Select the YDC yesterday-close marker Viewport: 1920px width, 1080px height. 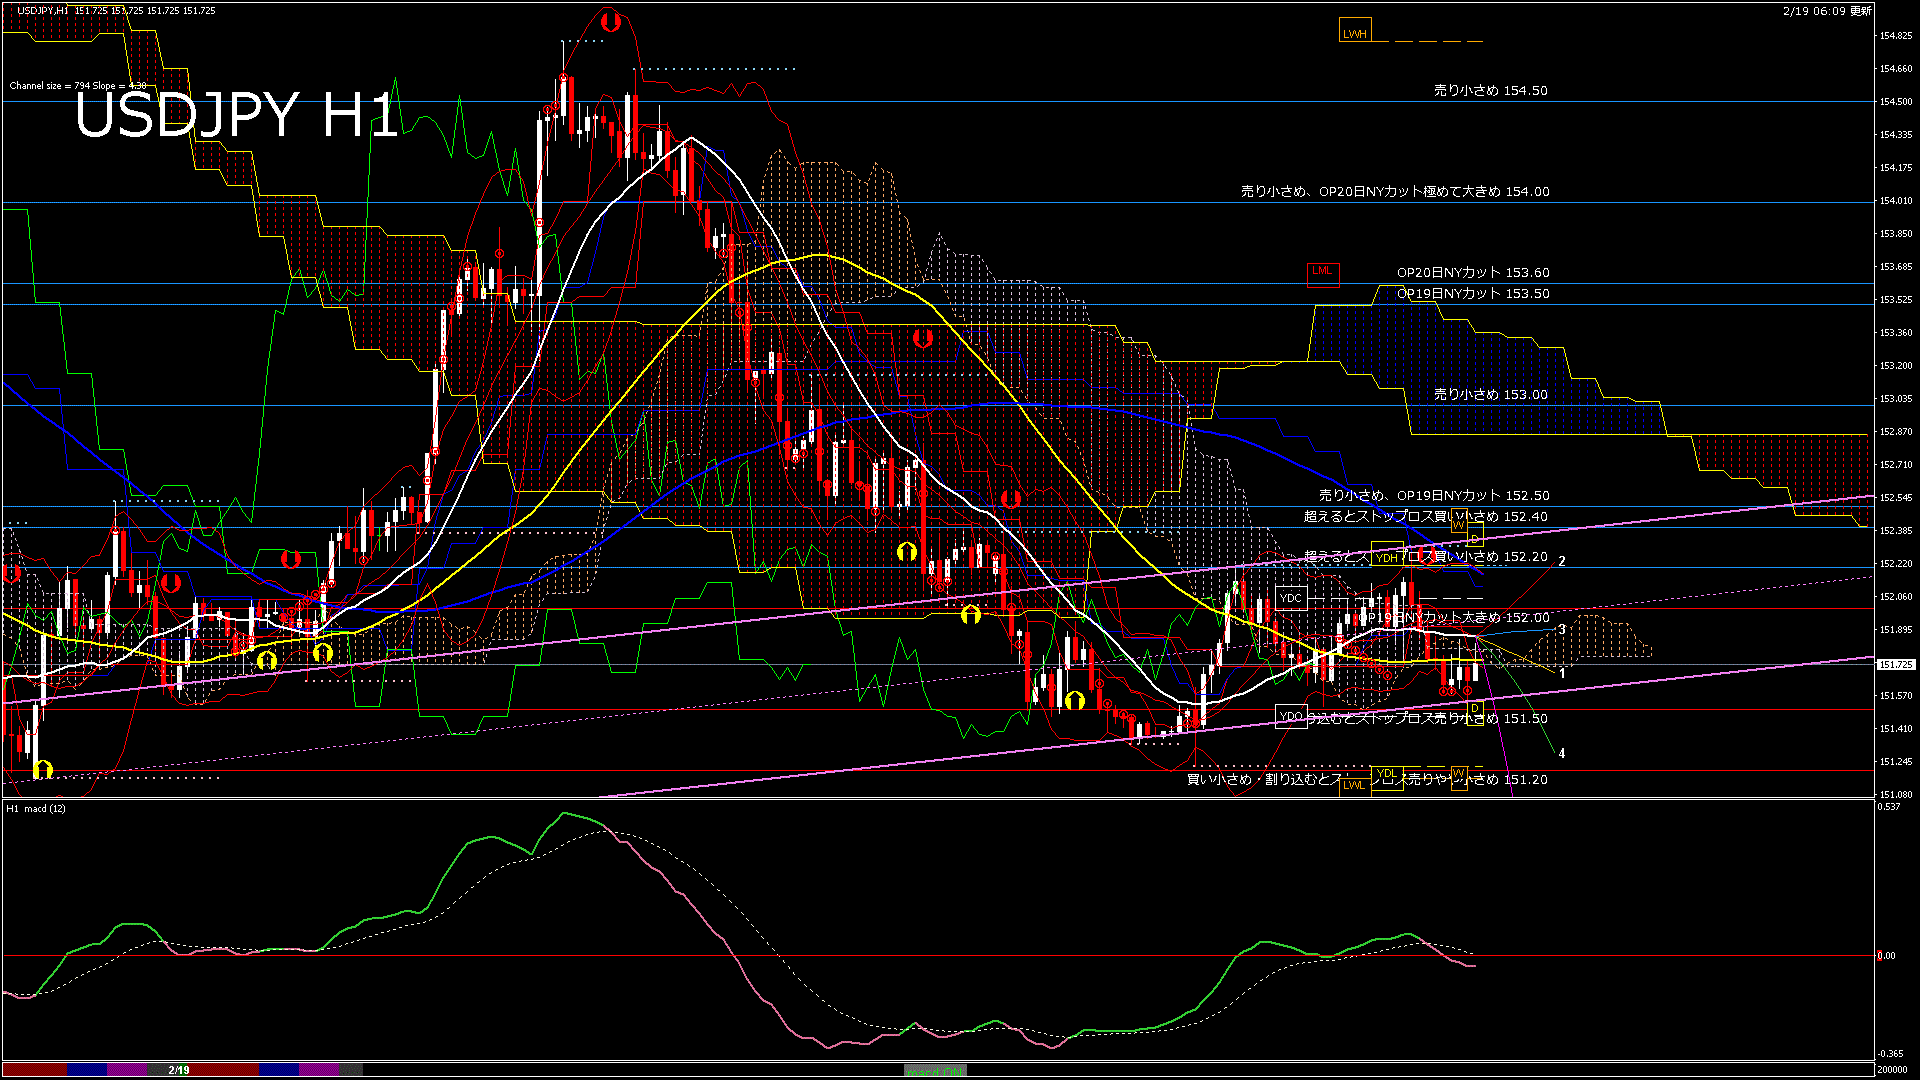point(1291,598)
